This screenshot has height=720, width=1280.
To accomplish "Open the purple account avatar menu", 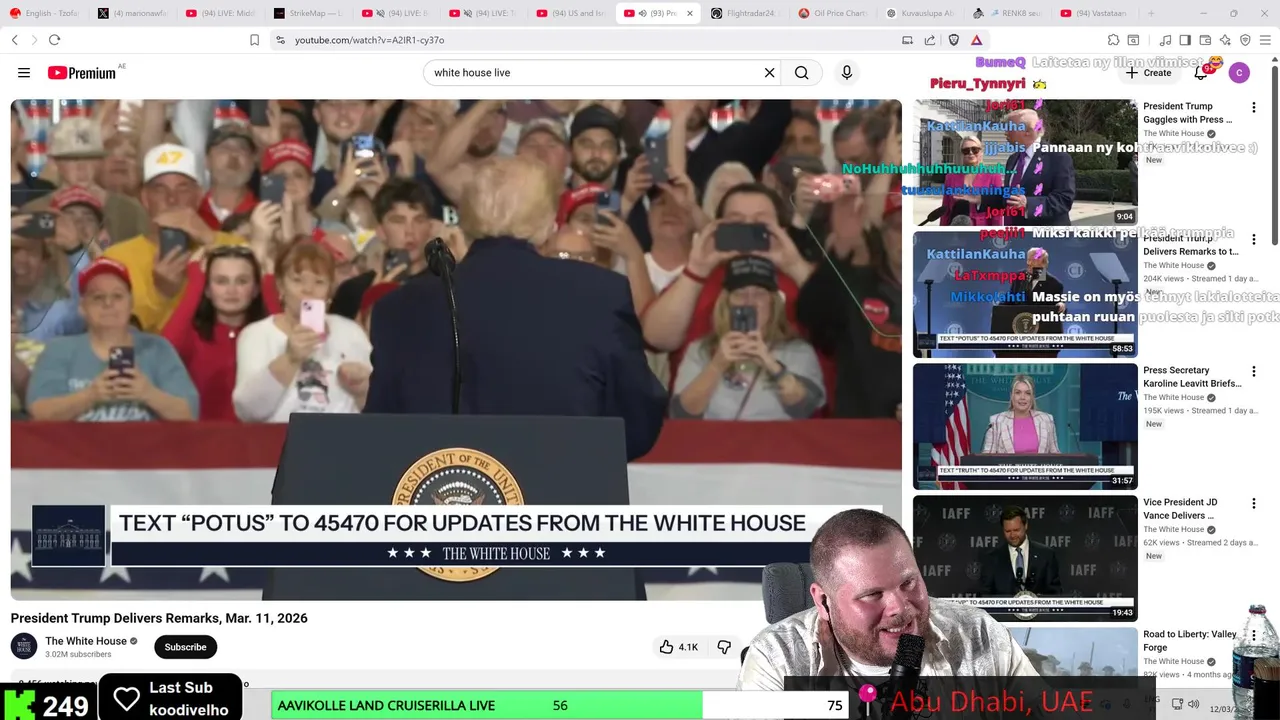I will click(x=1239, y=73).
